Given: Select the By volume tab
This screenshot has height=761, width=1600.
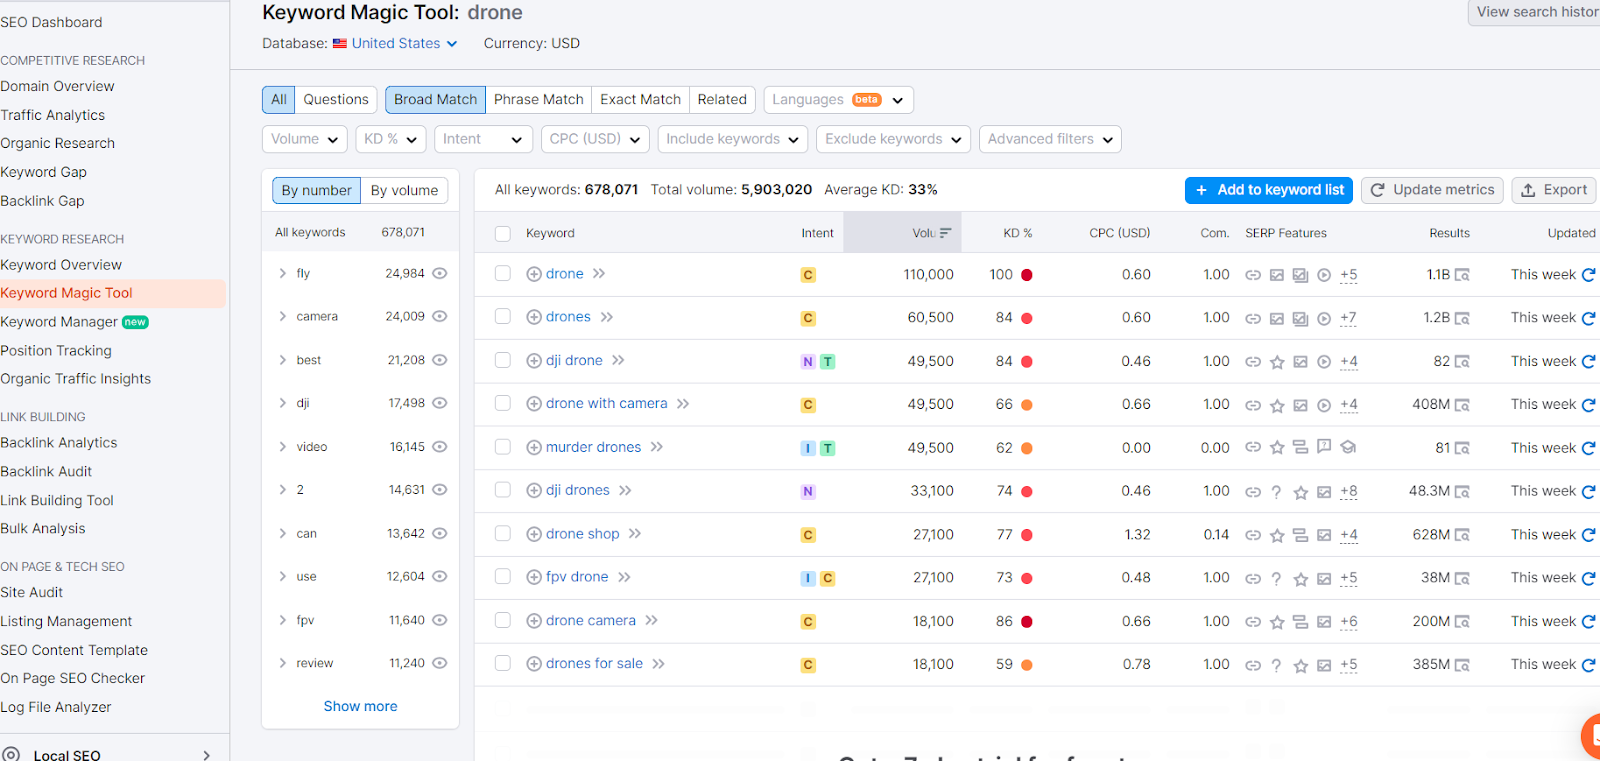Looking at the screenshot, I should tap(404, 190).
